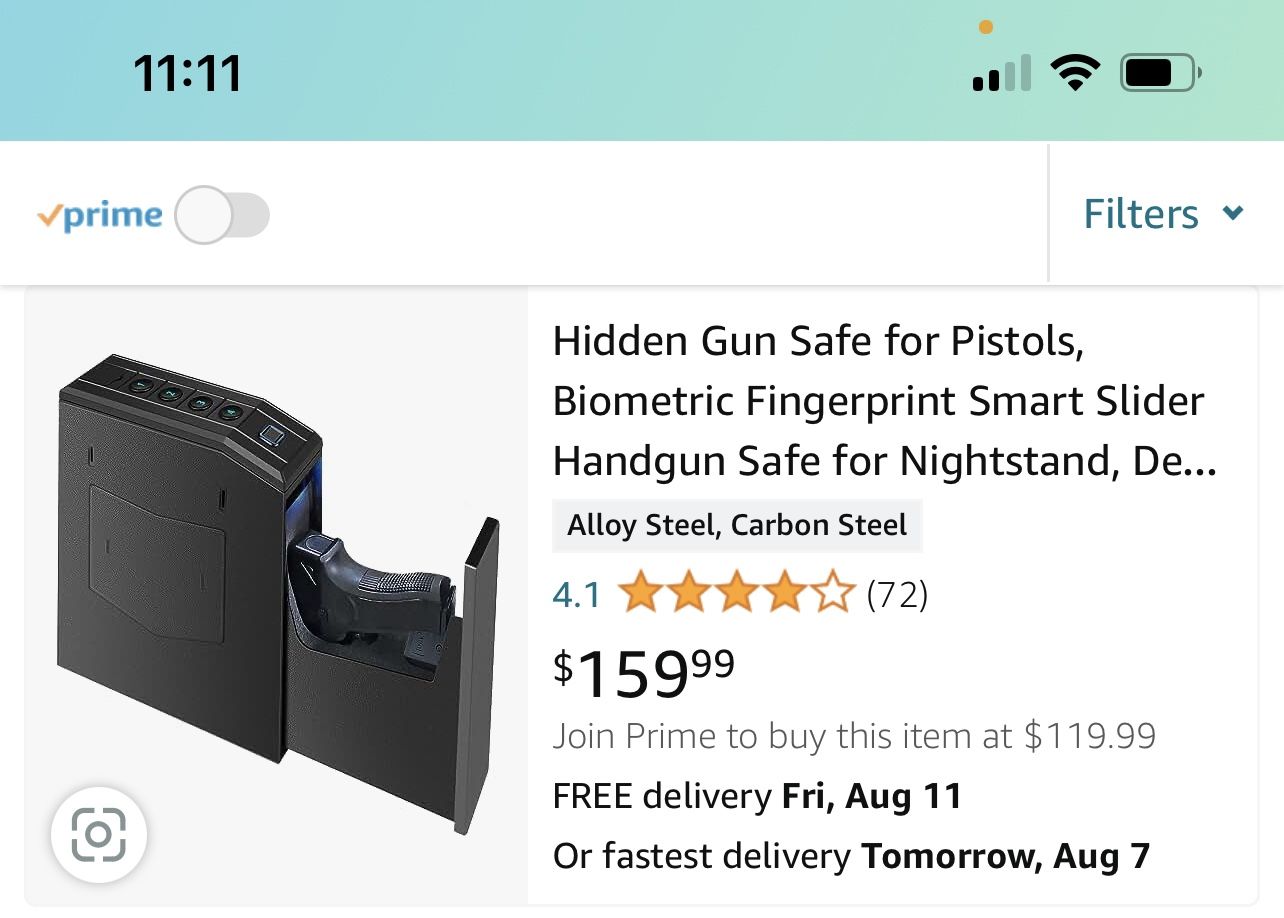Image resolution: width=1284 pixels, height=918 pixels.
Task: Open the Hidden Gun Safe product title
Action: tap(878, 400)
